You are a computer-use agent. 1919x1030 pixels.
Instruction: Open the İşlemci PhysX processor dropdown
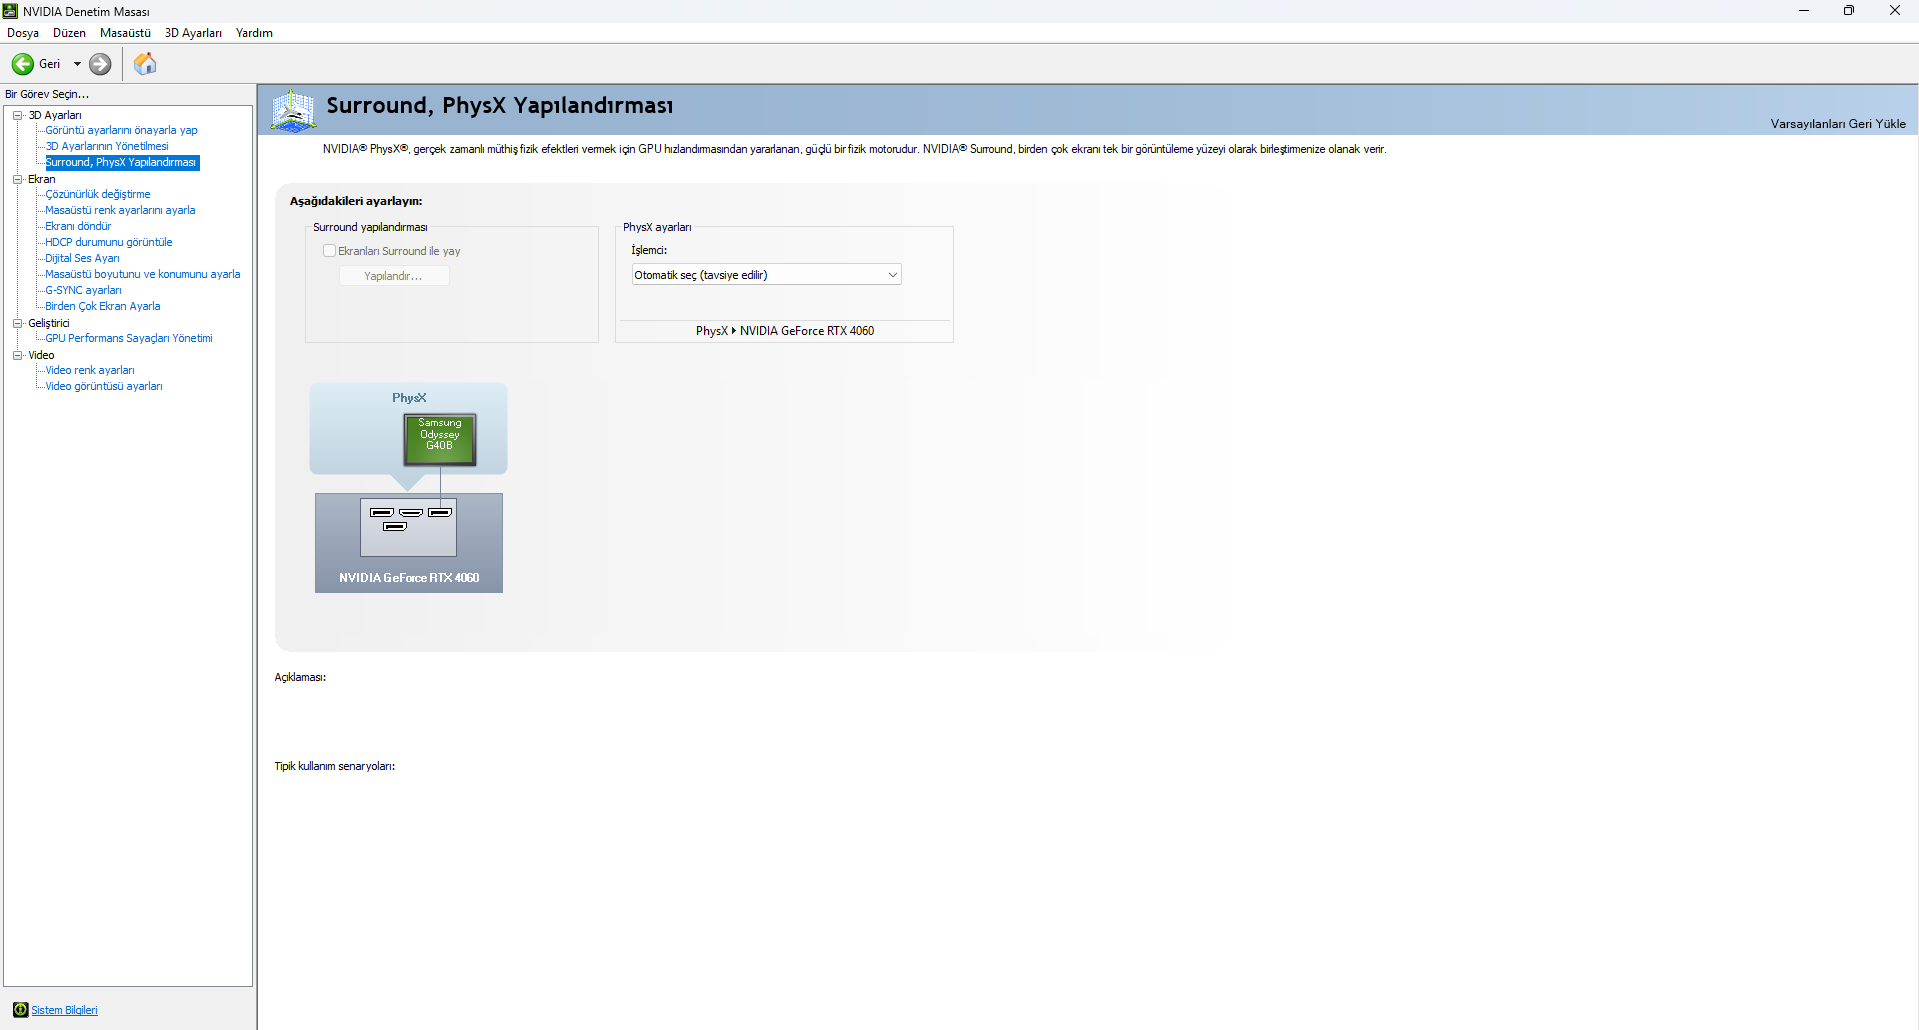(766, 275)
